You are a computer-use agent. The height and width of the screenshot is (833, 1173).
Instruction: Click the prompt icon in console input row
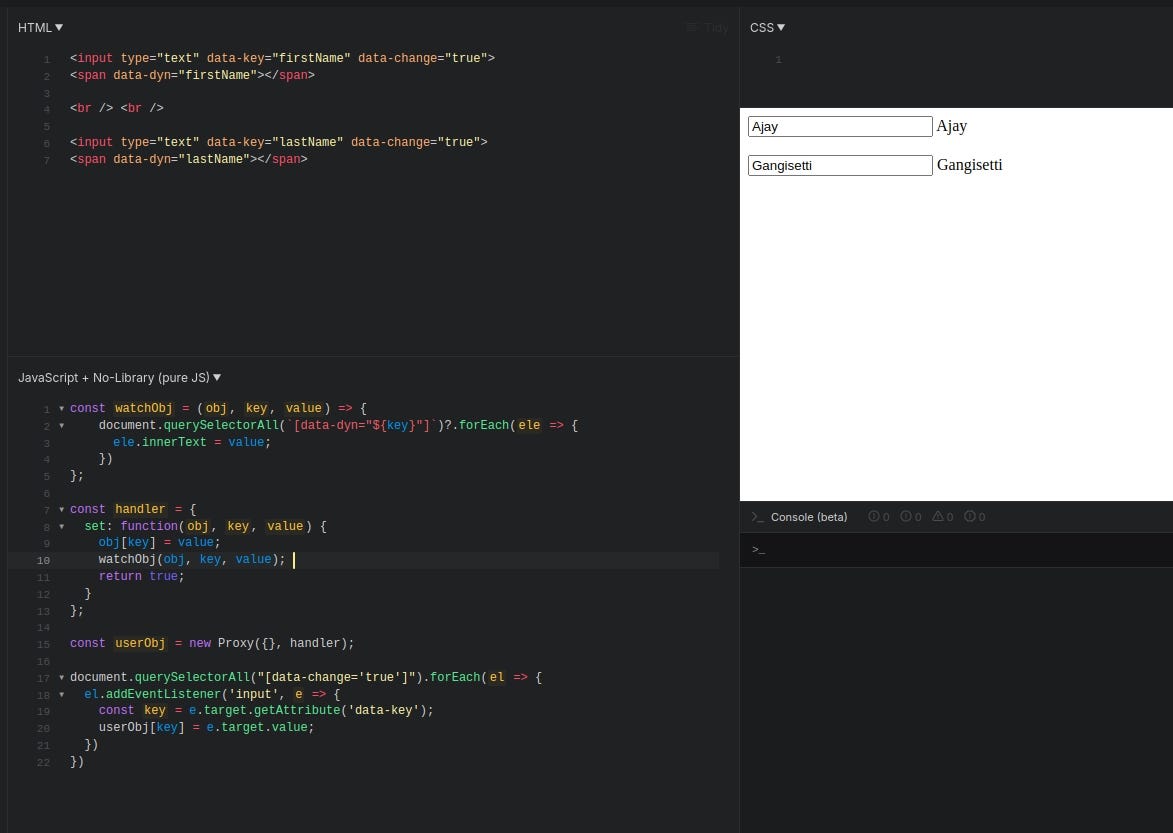[x=760, y=549]
